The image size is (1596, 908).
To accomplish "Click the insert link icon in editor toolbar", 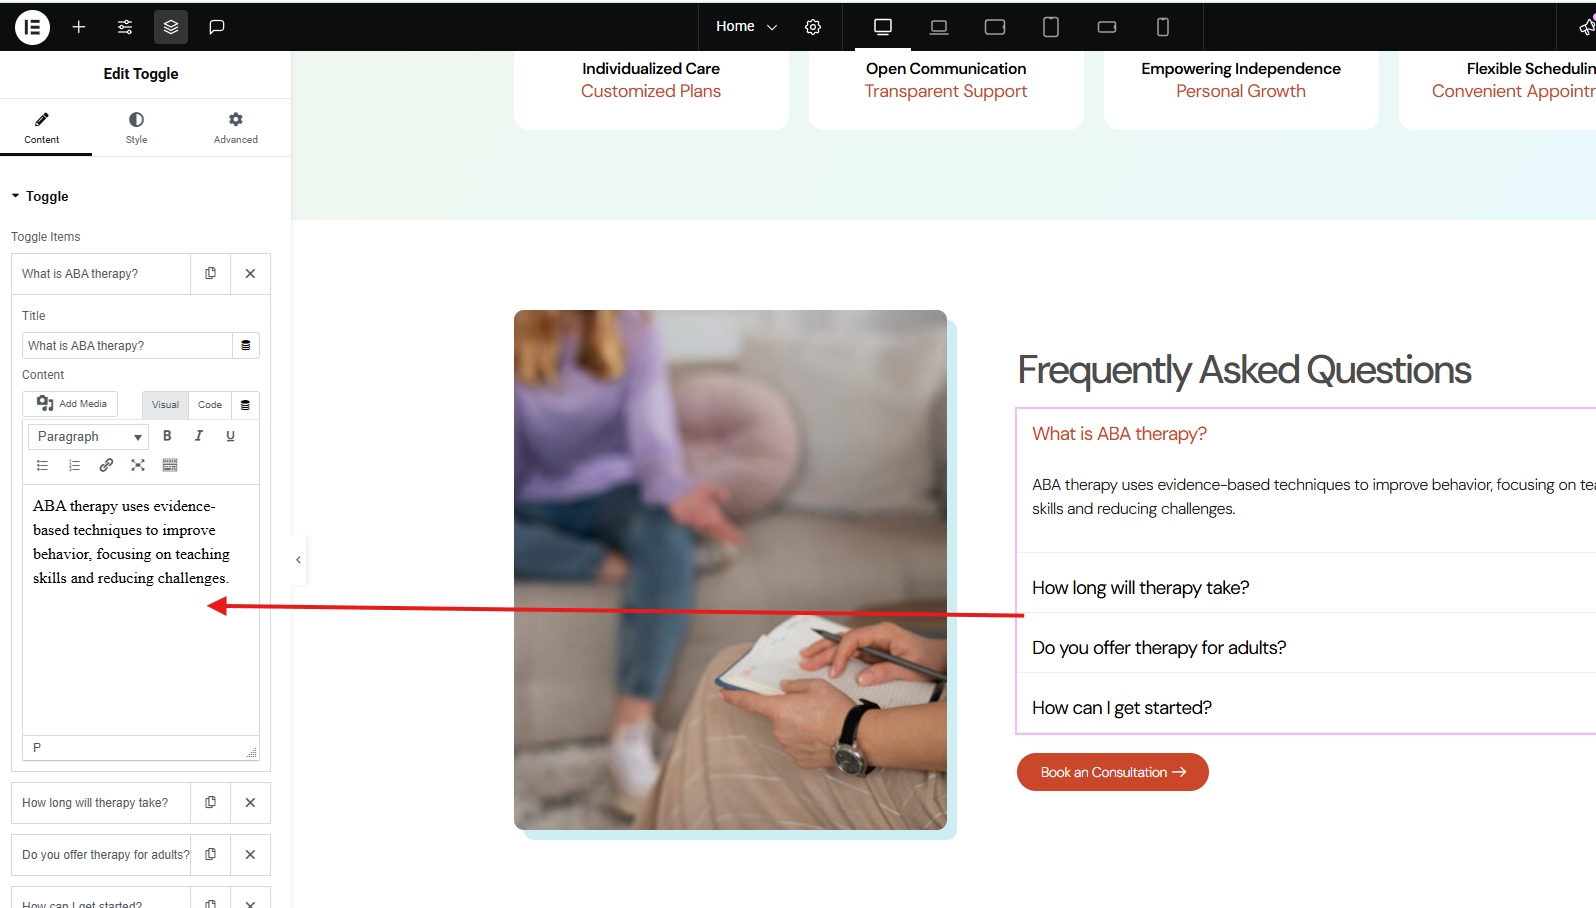I will [106, 465].
